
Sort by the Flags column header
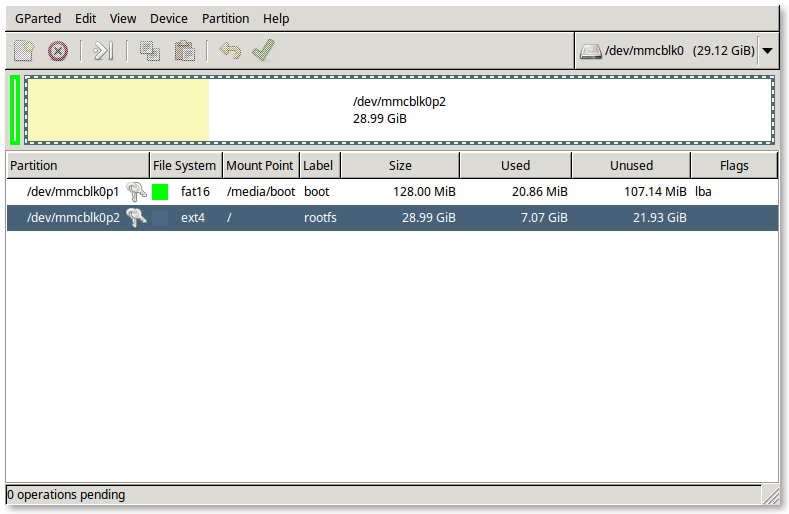point(734,166)
